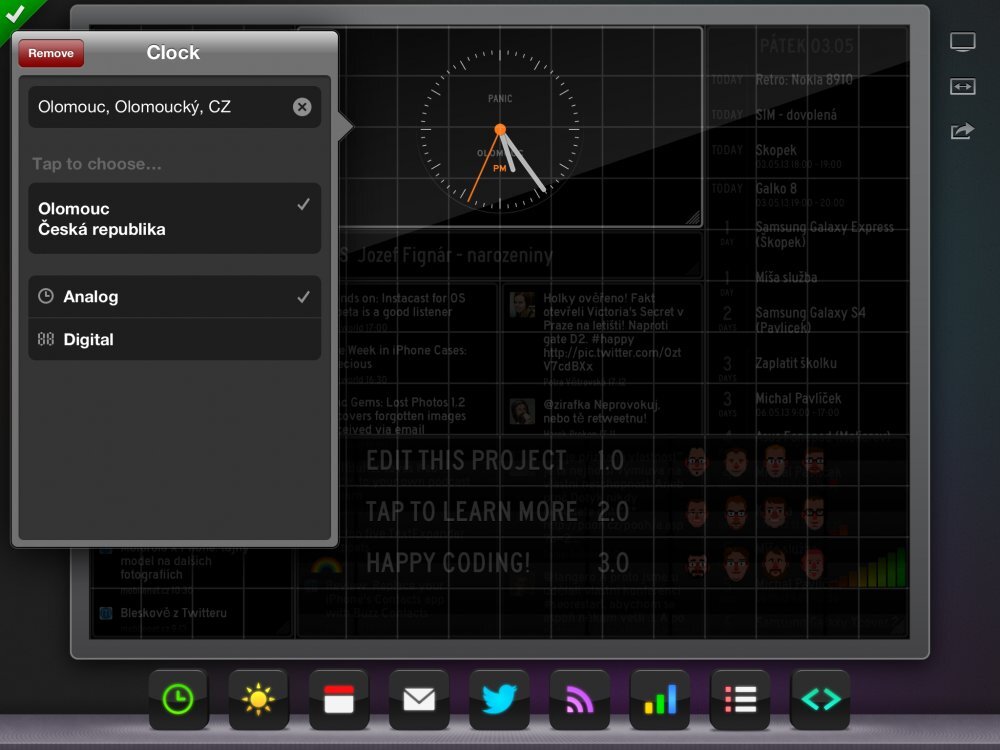
Task: Click the TV display output icon
Action: click(962, 41)
